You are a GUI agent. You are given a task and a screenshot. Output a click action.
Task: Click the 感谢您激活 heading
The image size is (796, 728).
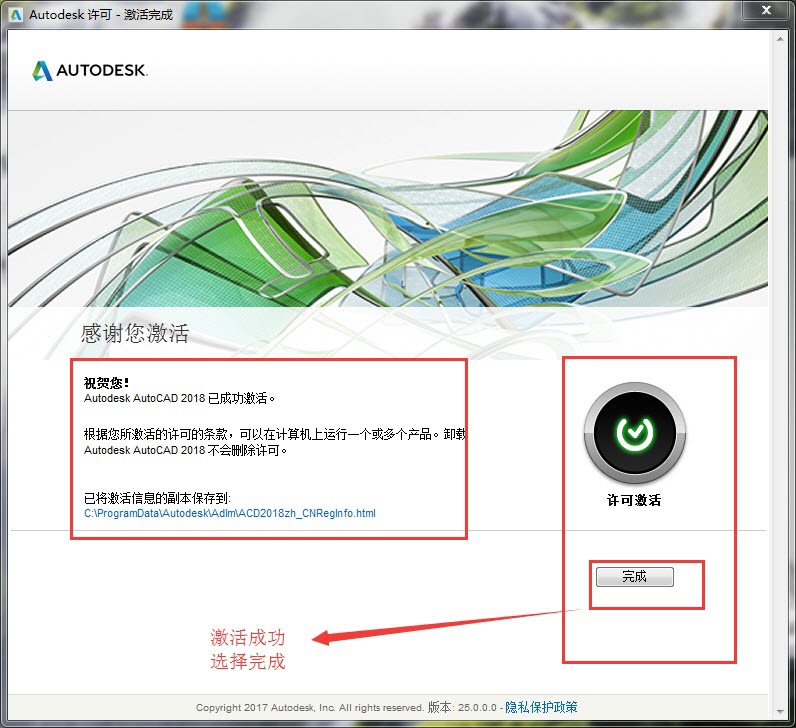point(134,333)
